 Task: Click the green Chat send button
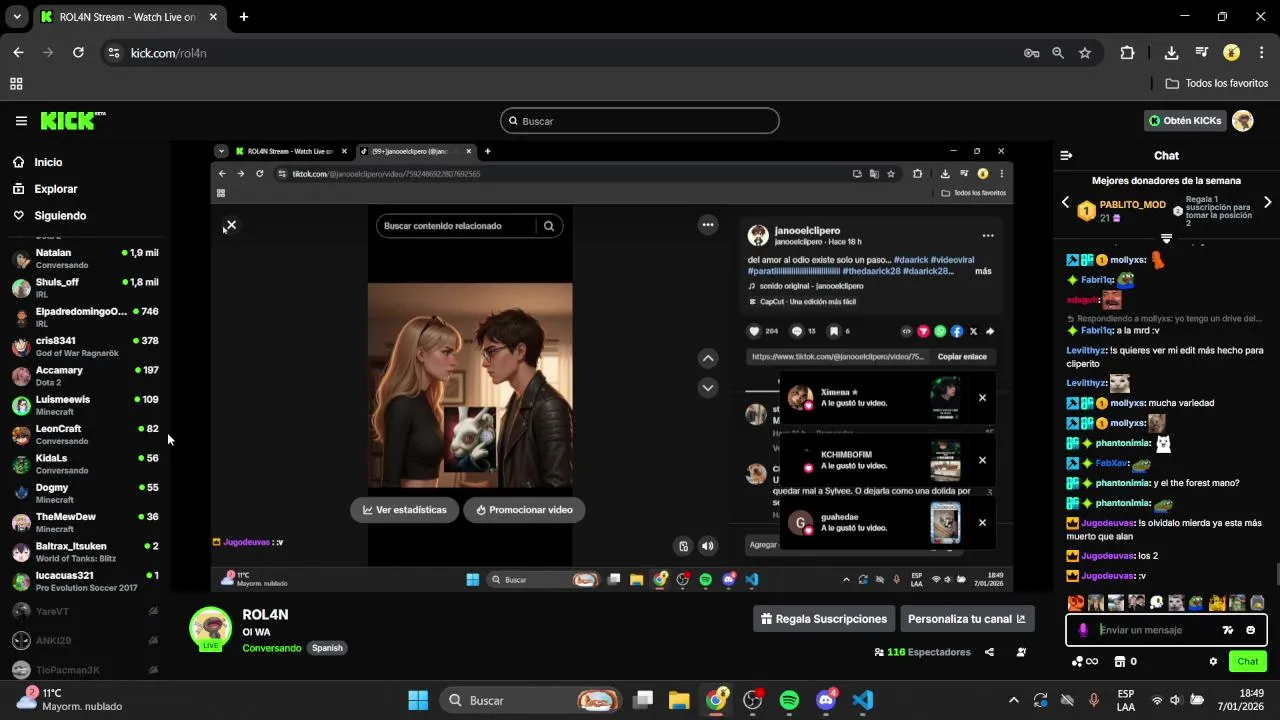pyautogui.click(x=1248, y=661)
